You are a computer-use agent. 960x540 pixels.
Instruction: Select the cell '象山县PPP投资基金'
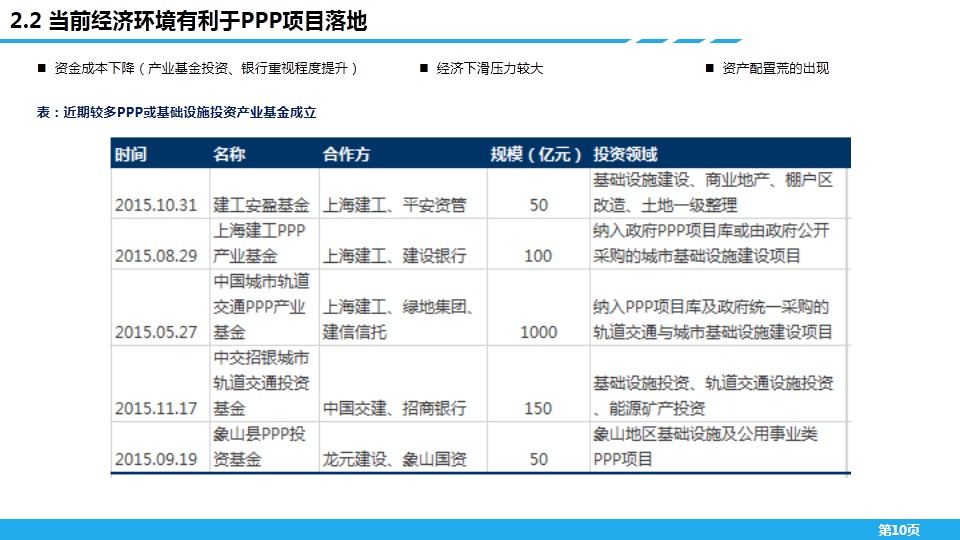260,446
